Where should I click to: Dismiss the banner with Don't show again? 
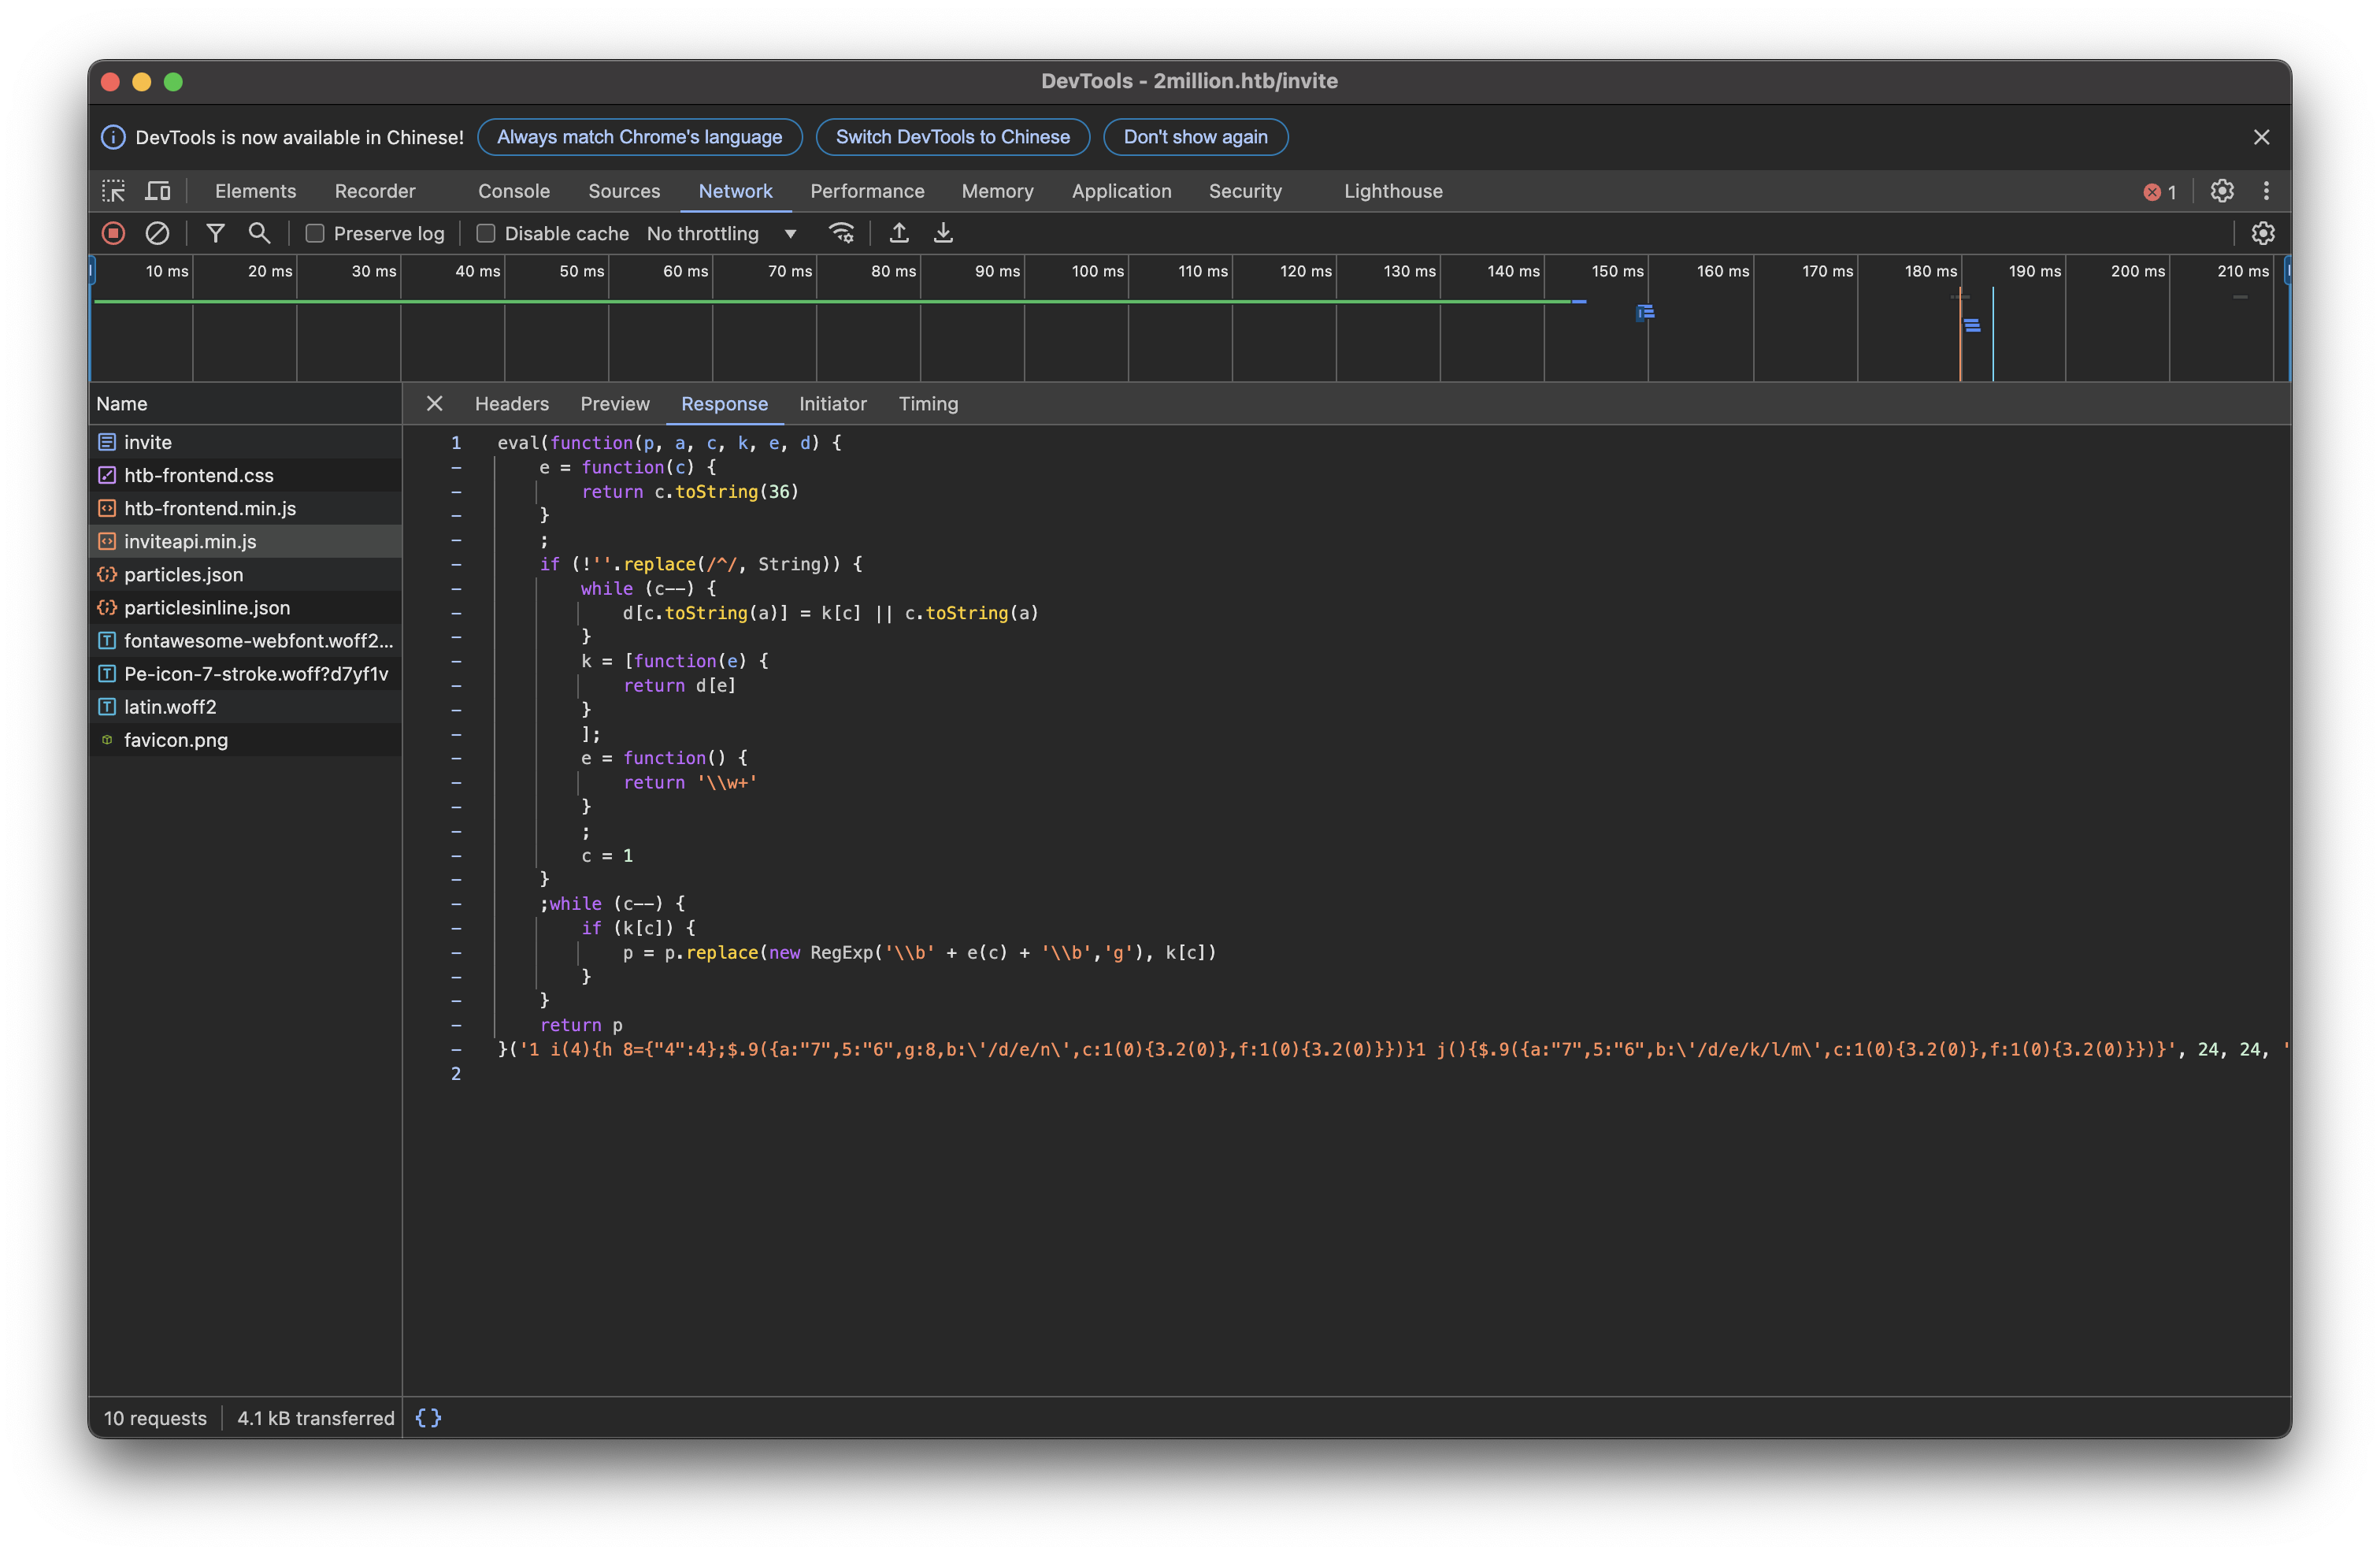point(1195,137)
